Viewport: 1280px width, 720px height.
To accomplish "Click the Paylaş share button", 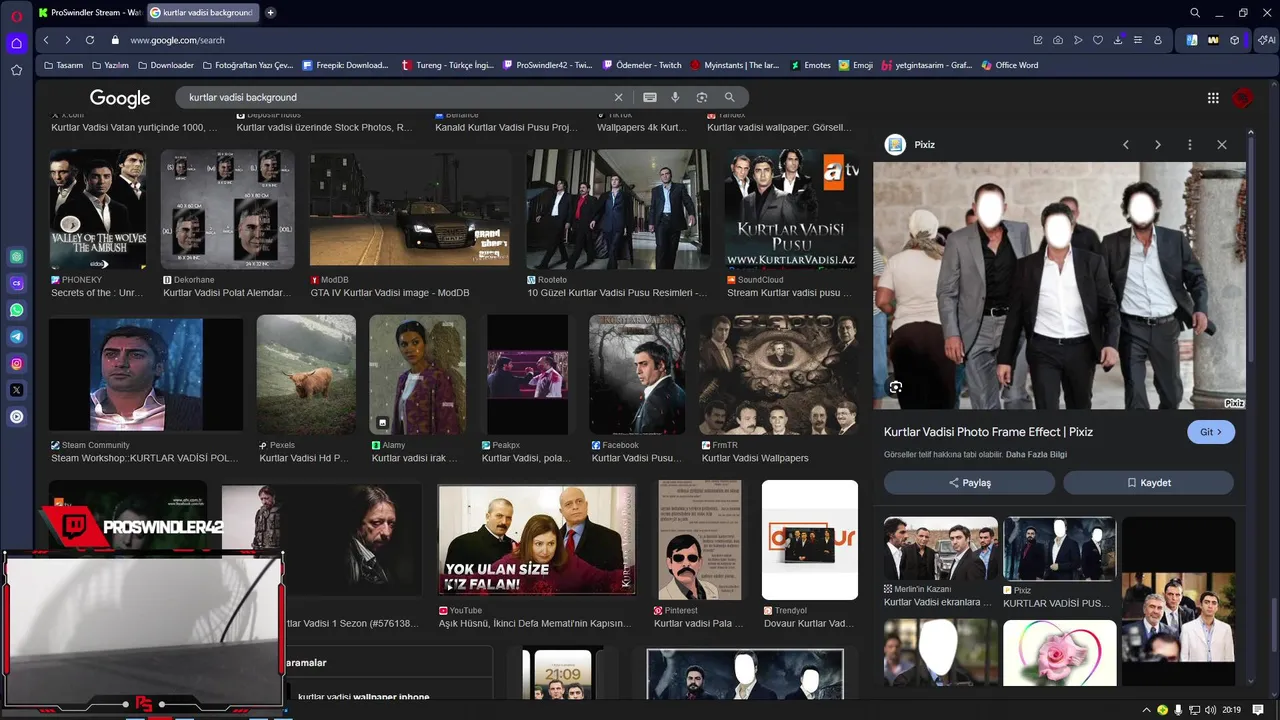I will click(969, 483).
